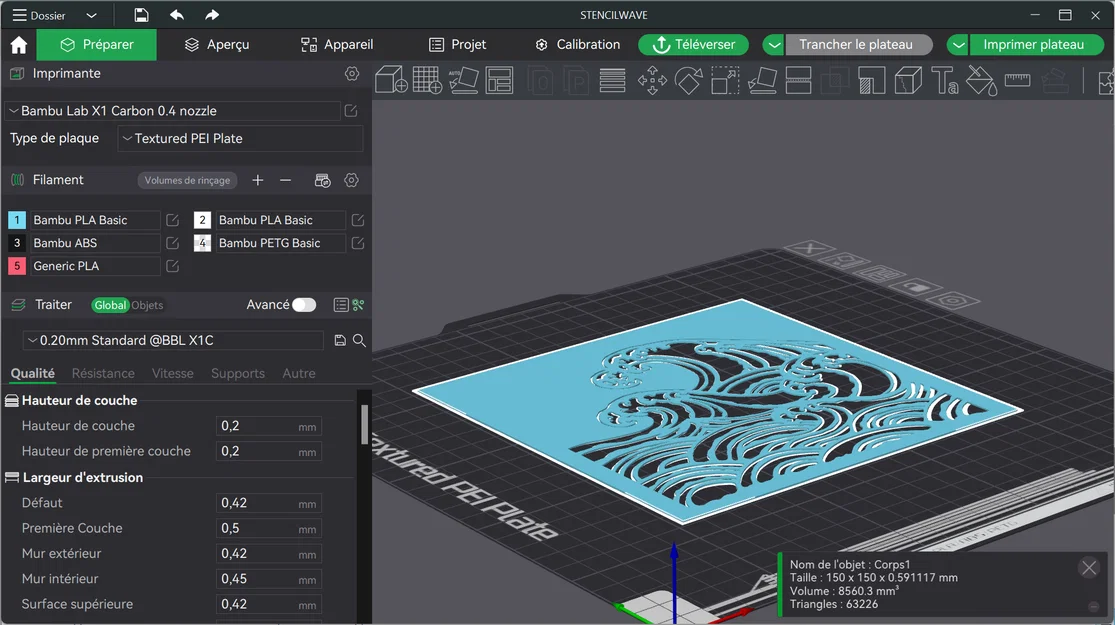The width and height of the screenshot is (1115, 625).
Task: Redo the last action
Action: point(211,15)
